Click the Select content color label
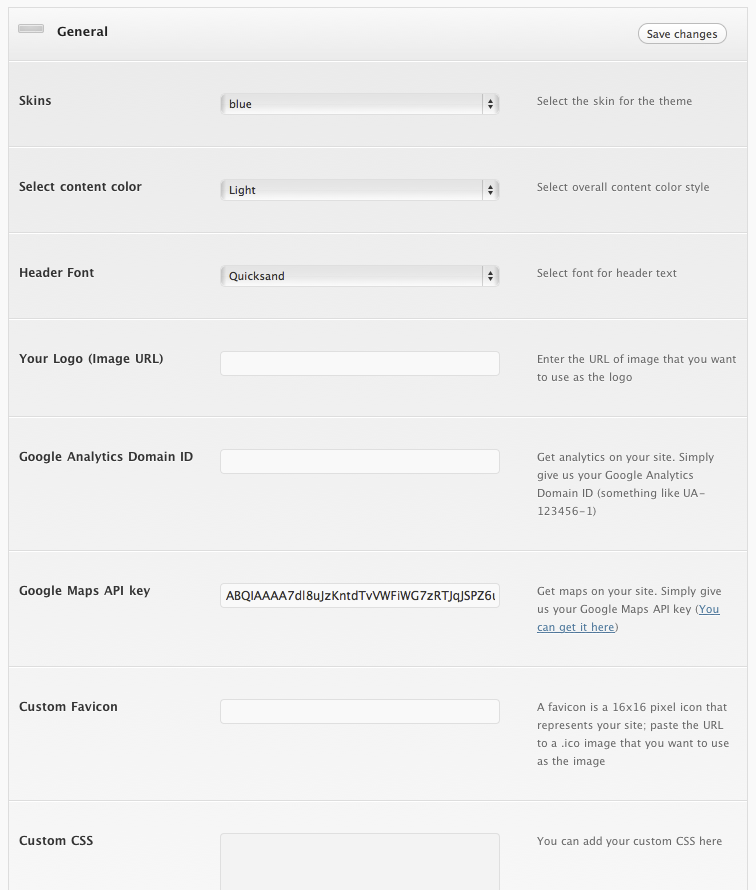The width and height of the screenshot is (756, 890). 80,187
